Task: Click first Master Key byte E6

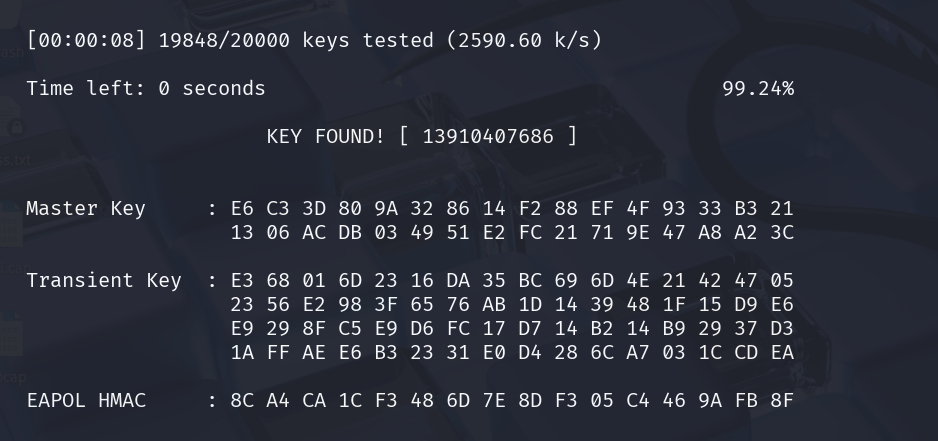Action: tap(242, 209)
